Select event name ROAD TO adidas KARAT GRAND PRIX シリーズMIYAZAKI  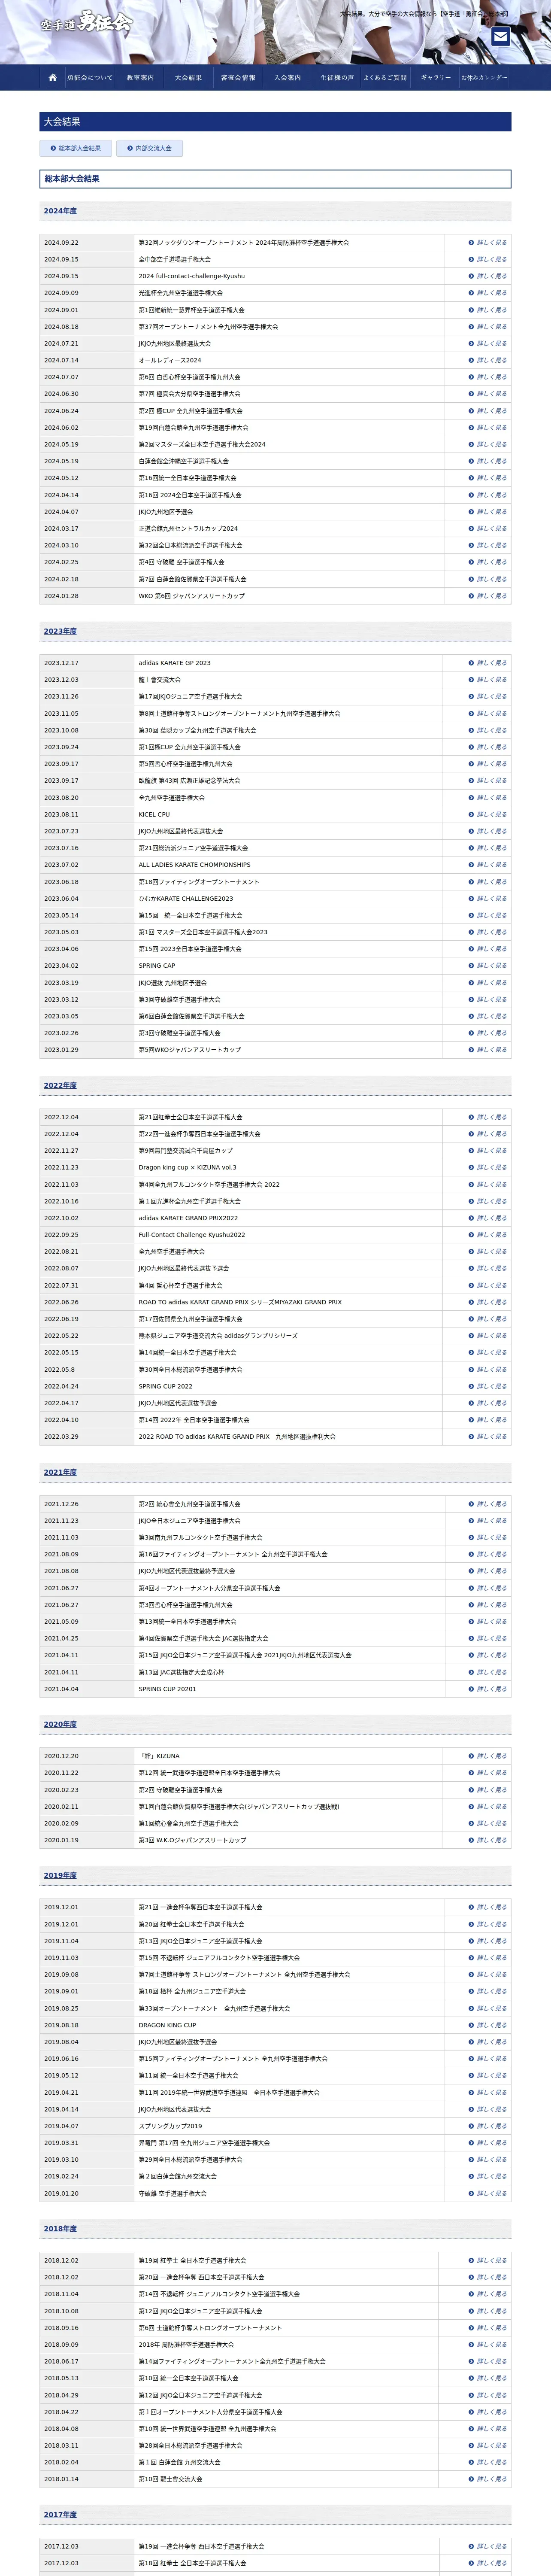240,1302
